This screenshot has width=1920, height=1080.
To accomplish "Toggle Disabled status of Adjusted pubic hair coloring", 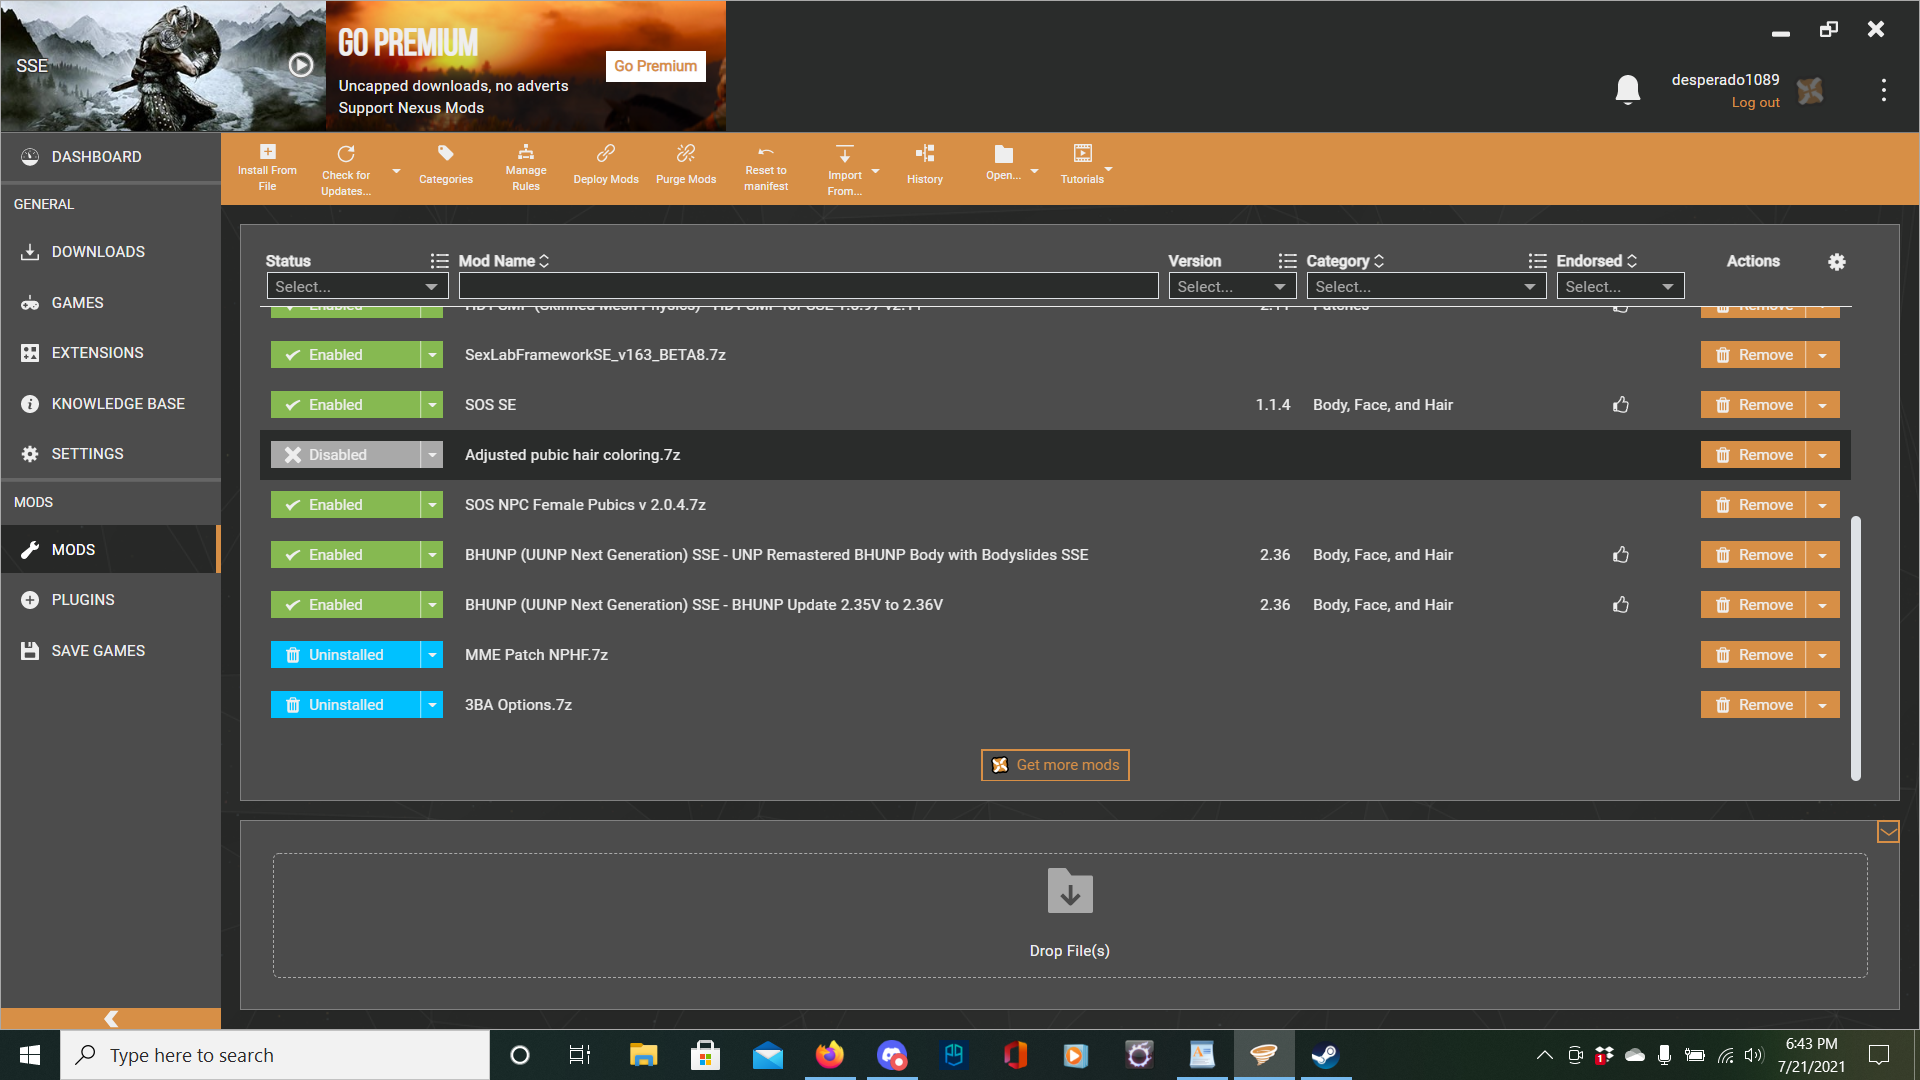I will pyautogui.click(x=345, y=455).
